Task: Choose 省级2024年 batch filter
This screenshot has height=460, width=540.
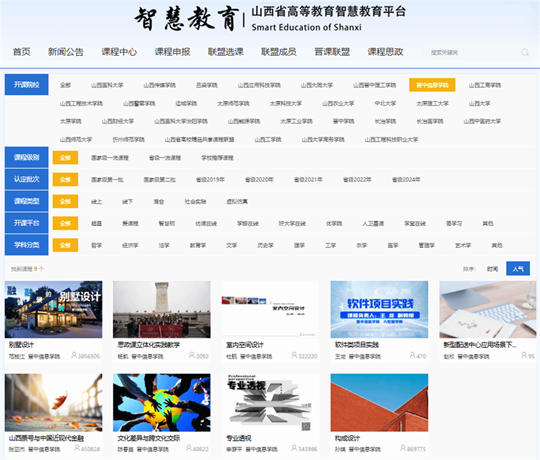Action: [406, 179]
